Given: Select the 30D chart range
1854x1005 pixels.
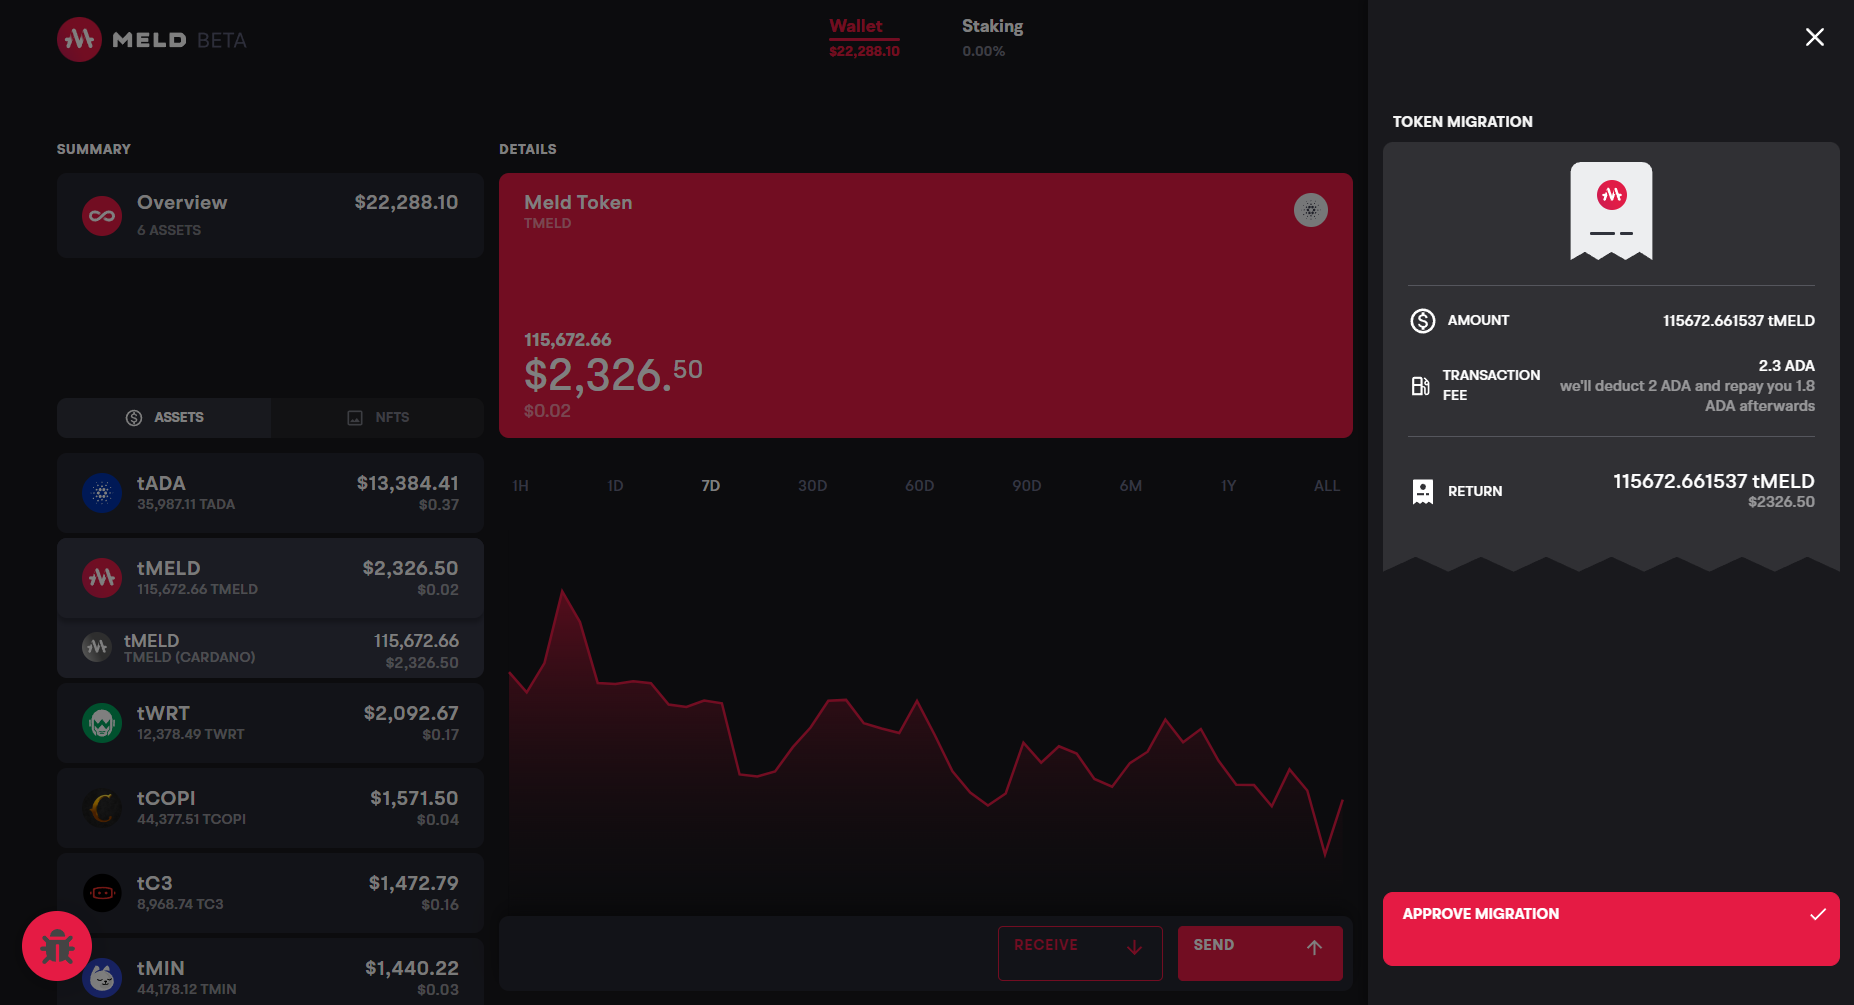Looking at the screenshot, I should [x=812, y=486].
